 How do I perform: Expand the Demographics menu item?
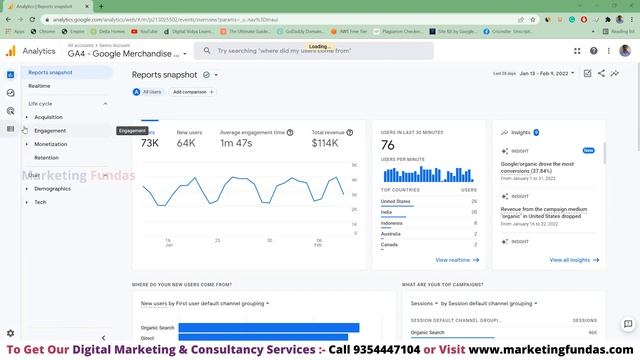27,189
